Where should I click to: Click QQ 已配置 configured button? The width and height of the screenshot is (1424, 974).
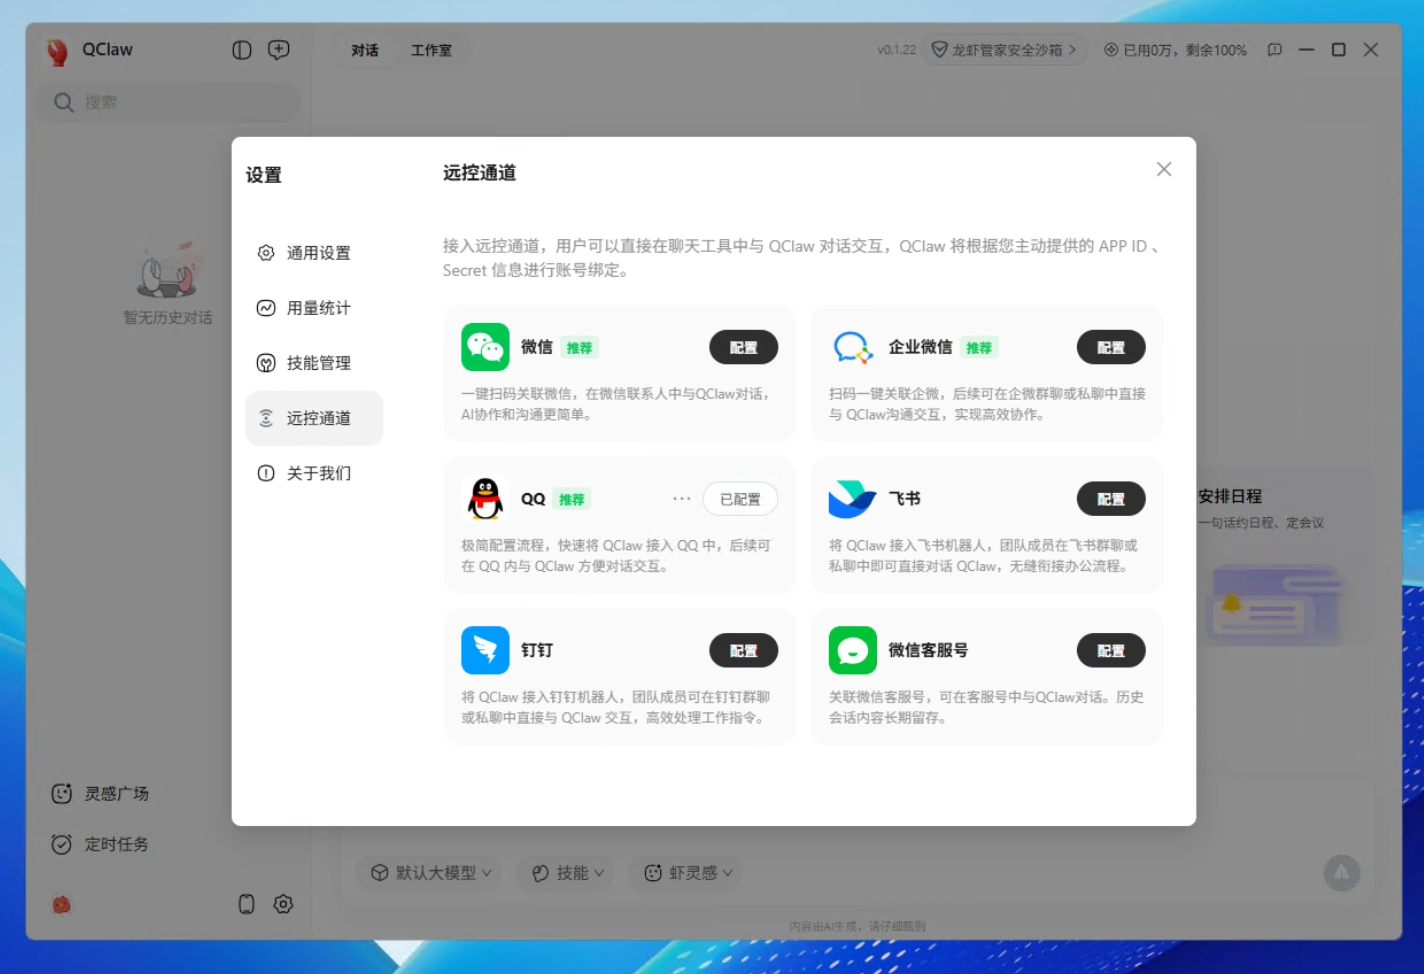[x=740, y=499]
